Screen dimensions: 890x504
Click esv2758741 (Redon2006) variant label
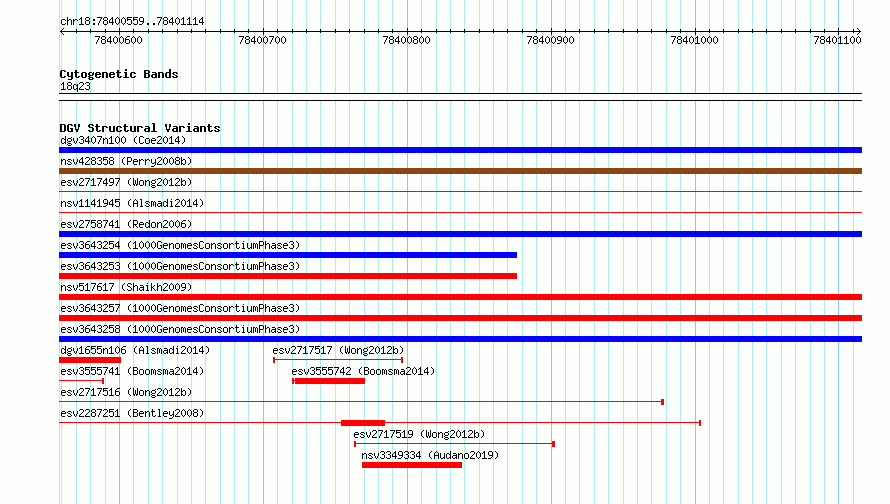(x=126, y=224)
